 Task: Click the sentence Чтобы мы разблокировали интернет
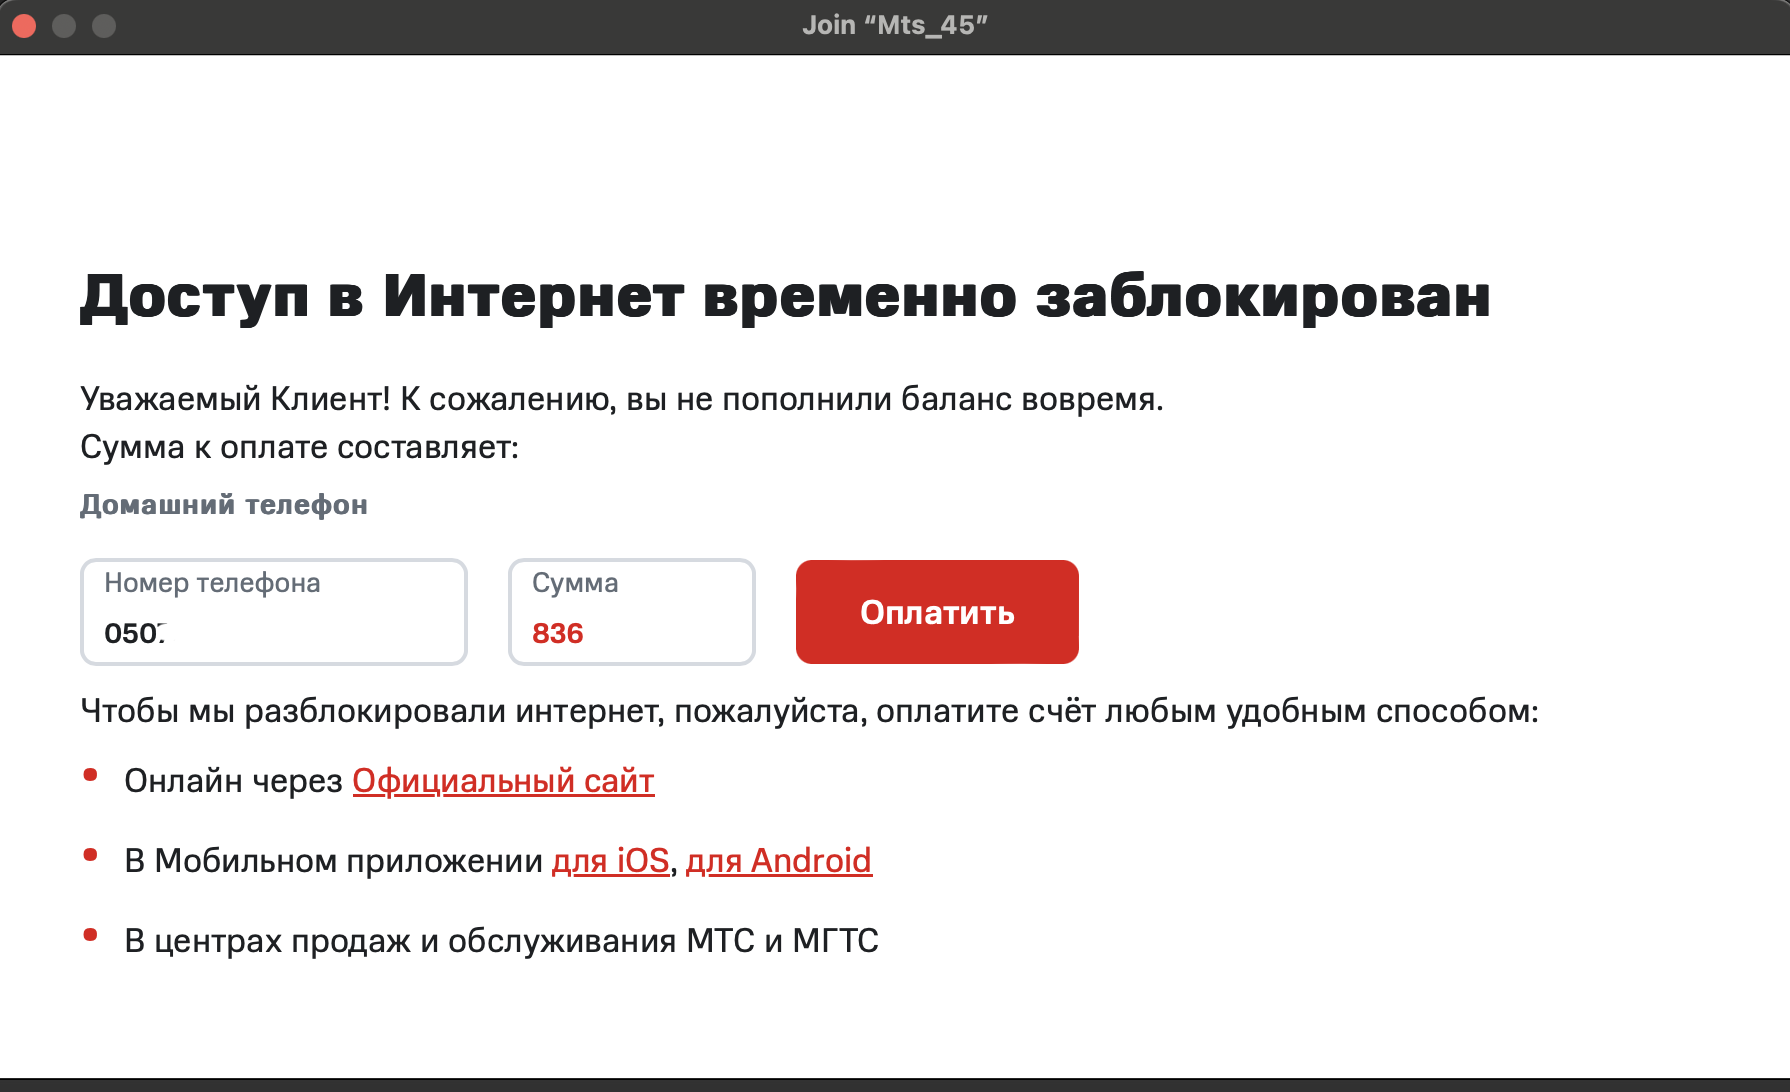tap(809, 711)
